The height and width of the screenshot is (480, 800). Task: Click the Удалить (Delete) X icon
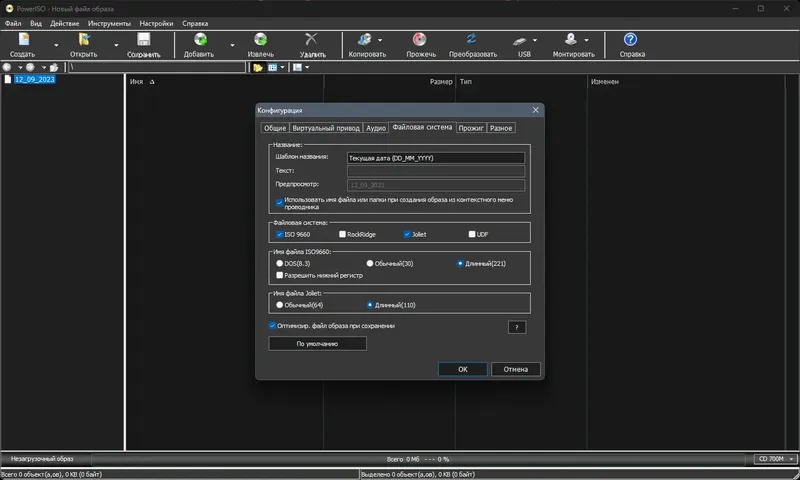point(311,39)
